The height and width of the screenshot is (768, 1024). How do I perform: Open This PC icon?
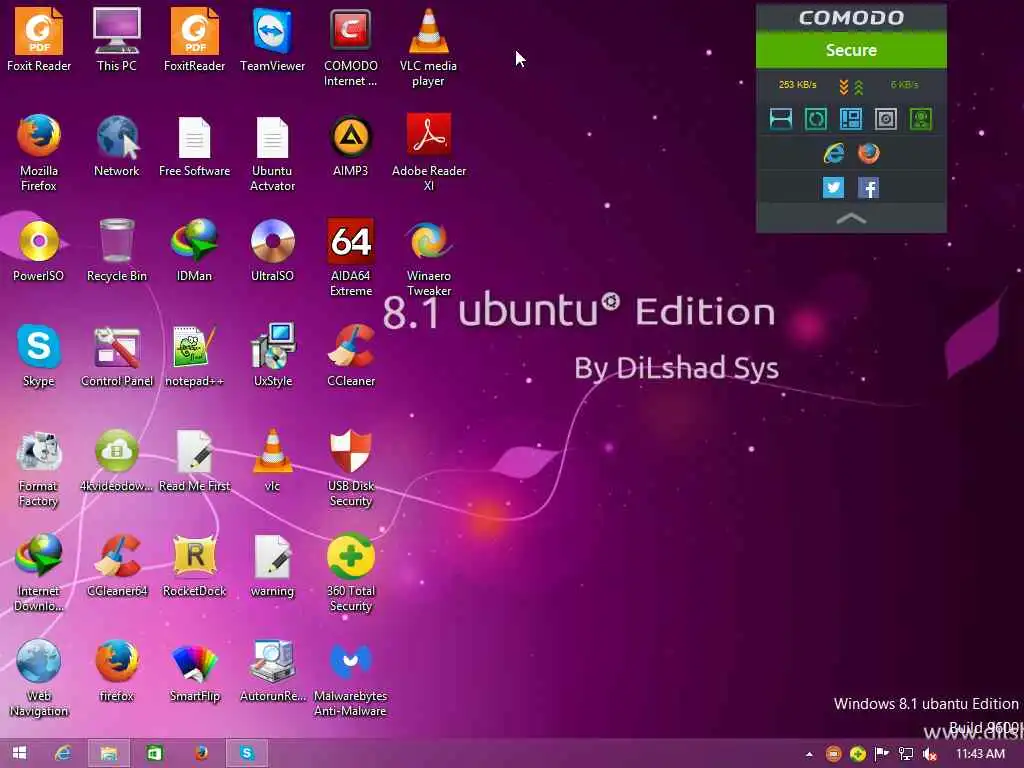pyautogui.click(x=116, y=39)
